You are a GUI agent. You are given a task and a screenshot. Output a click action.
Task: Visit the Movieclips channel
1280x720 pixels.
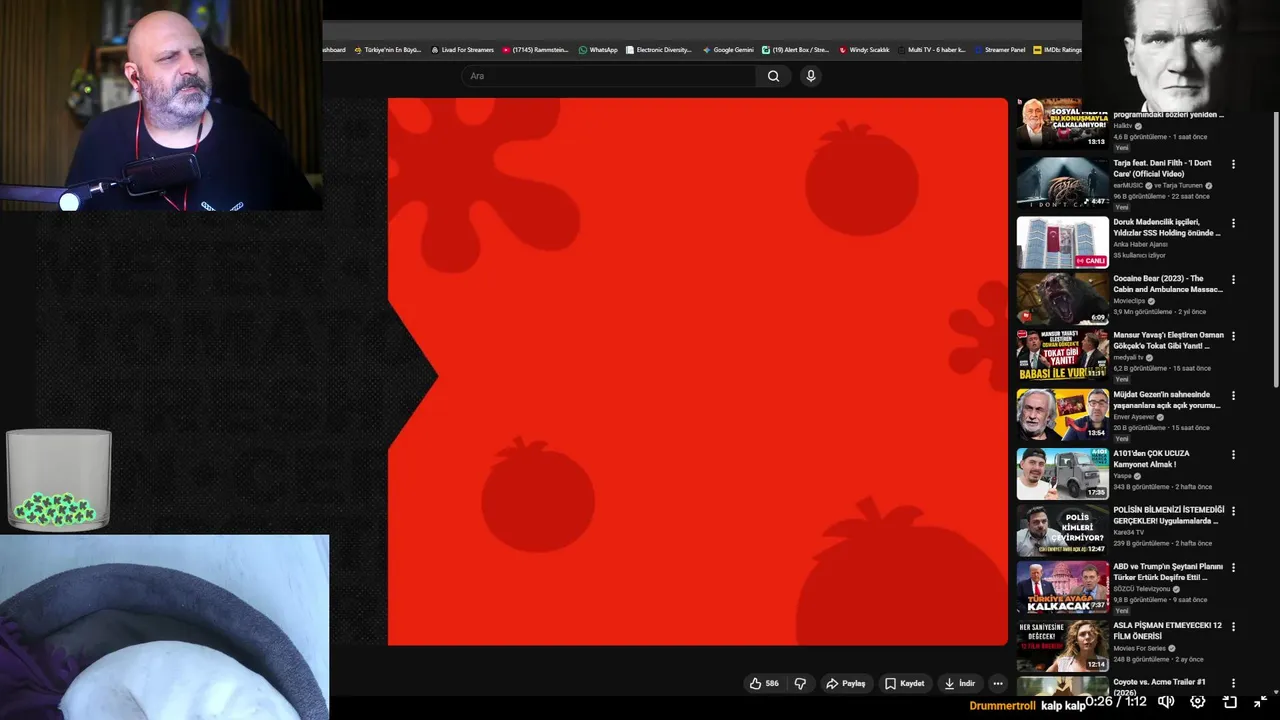pyautogui.click(x=1129, y=301)
